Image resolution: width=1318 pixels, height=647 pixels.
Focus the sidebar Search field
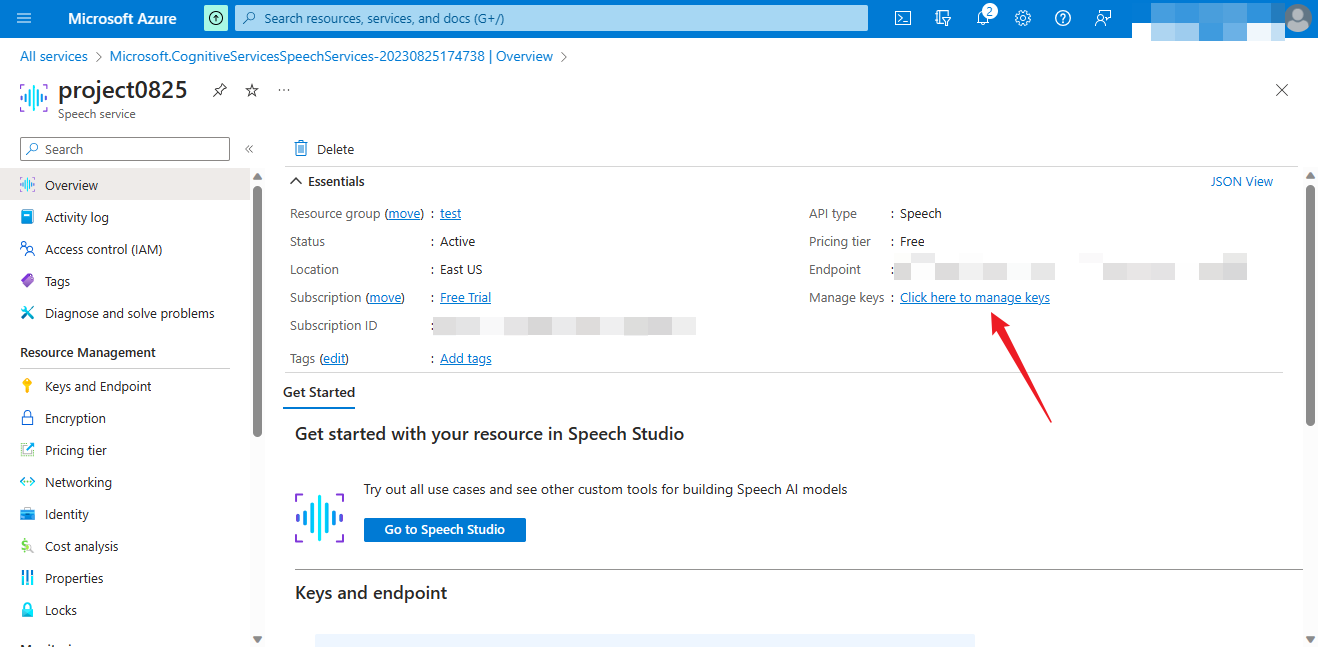pyautogui.click(x=125, y=149)
